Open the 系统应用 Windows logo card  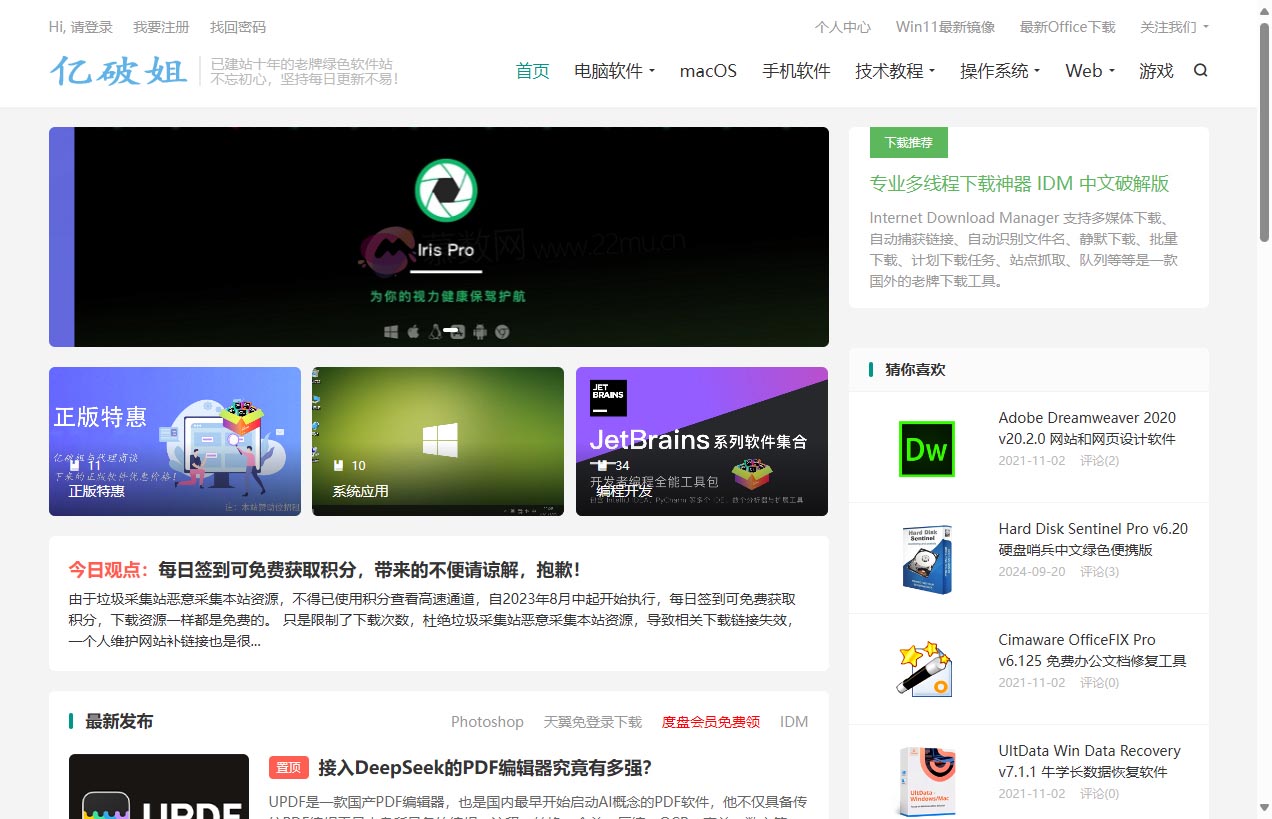tap(439, 441)
